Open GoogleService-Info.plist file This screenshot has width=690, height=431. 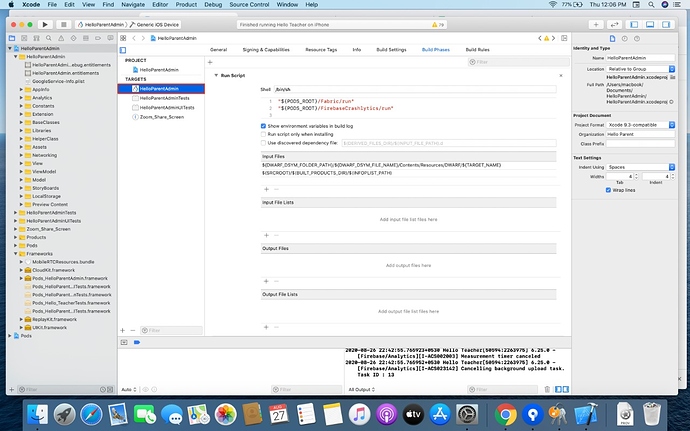click(58, 81)
